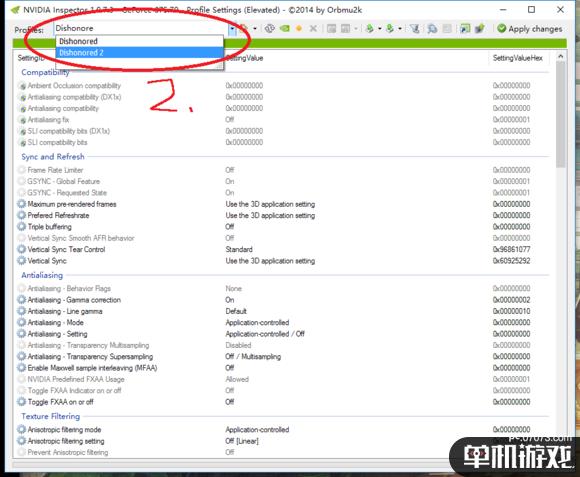Click the vertical scrollbar thumb
This screenshot has width=580, height=477.
(x=560, y=115)
